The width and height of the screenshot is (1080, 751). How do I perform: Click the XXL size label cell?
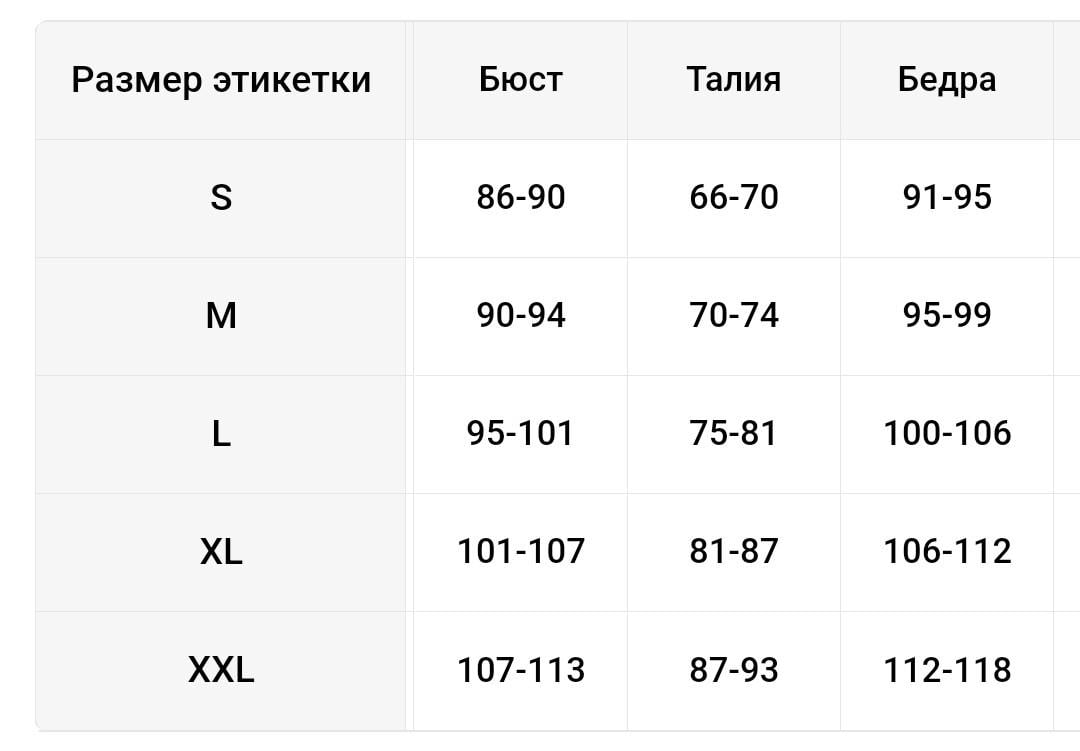pos(221,670)
